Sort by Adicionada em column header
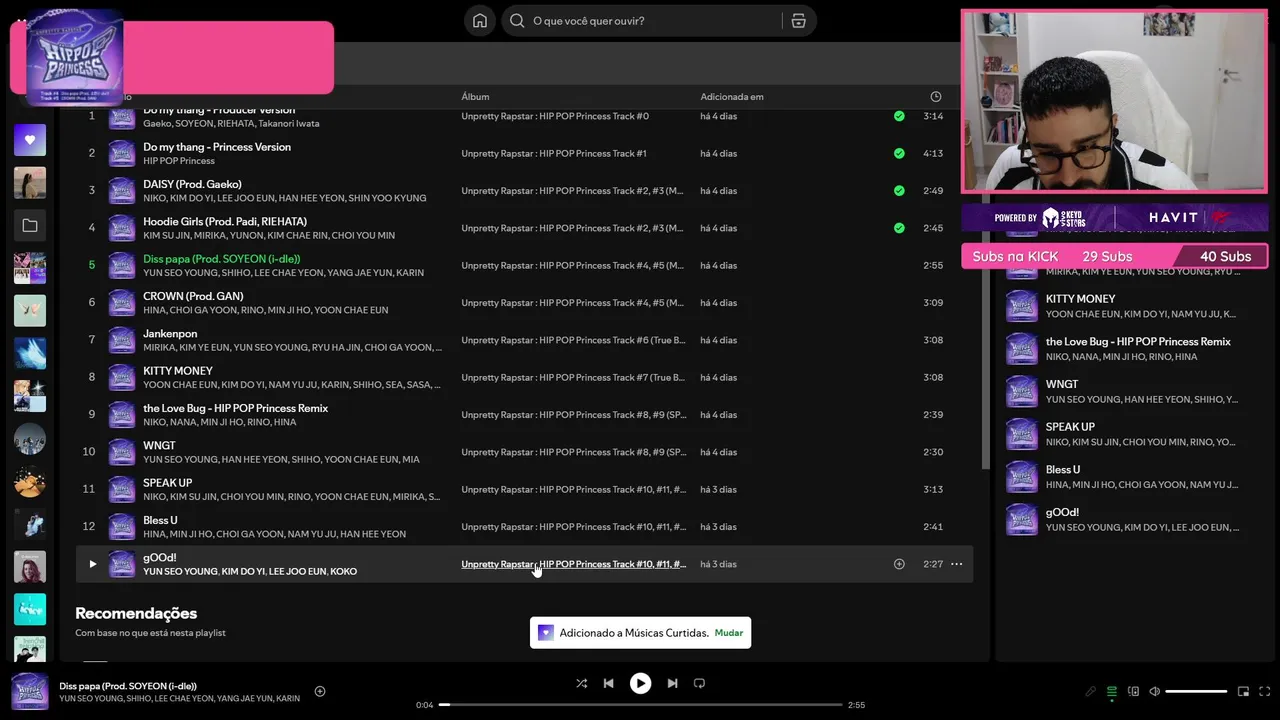The image size is (1280, 720). click(x=732, y=97)
